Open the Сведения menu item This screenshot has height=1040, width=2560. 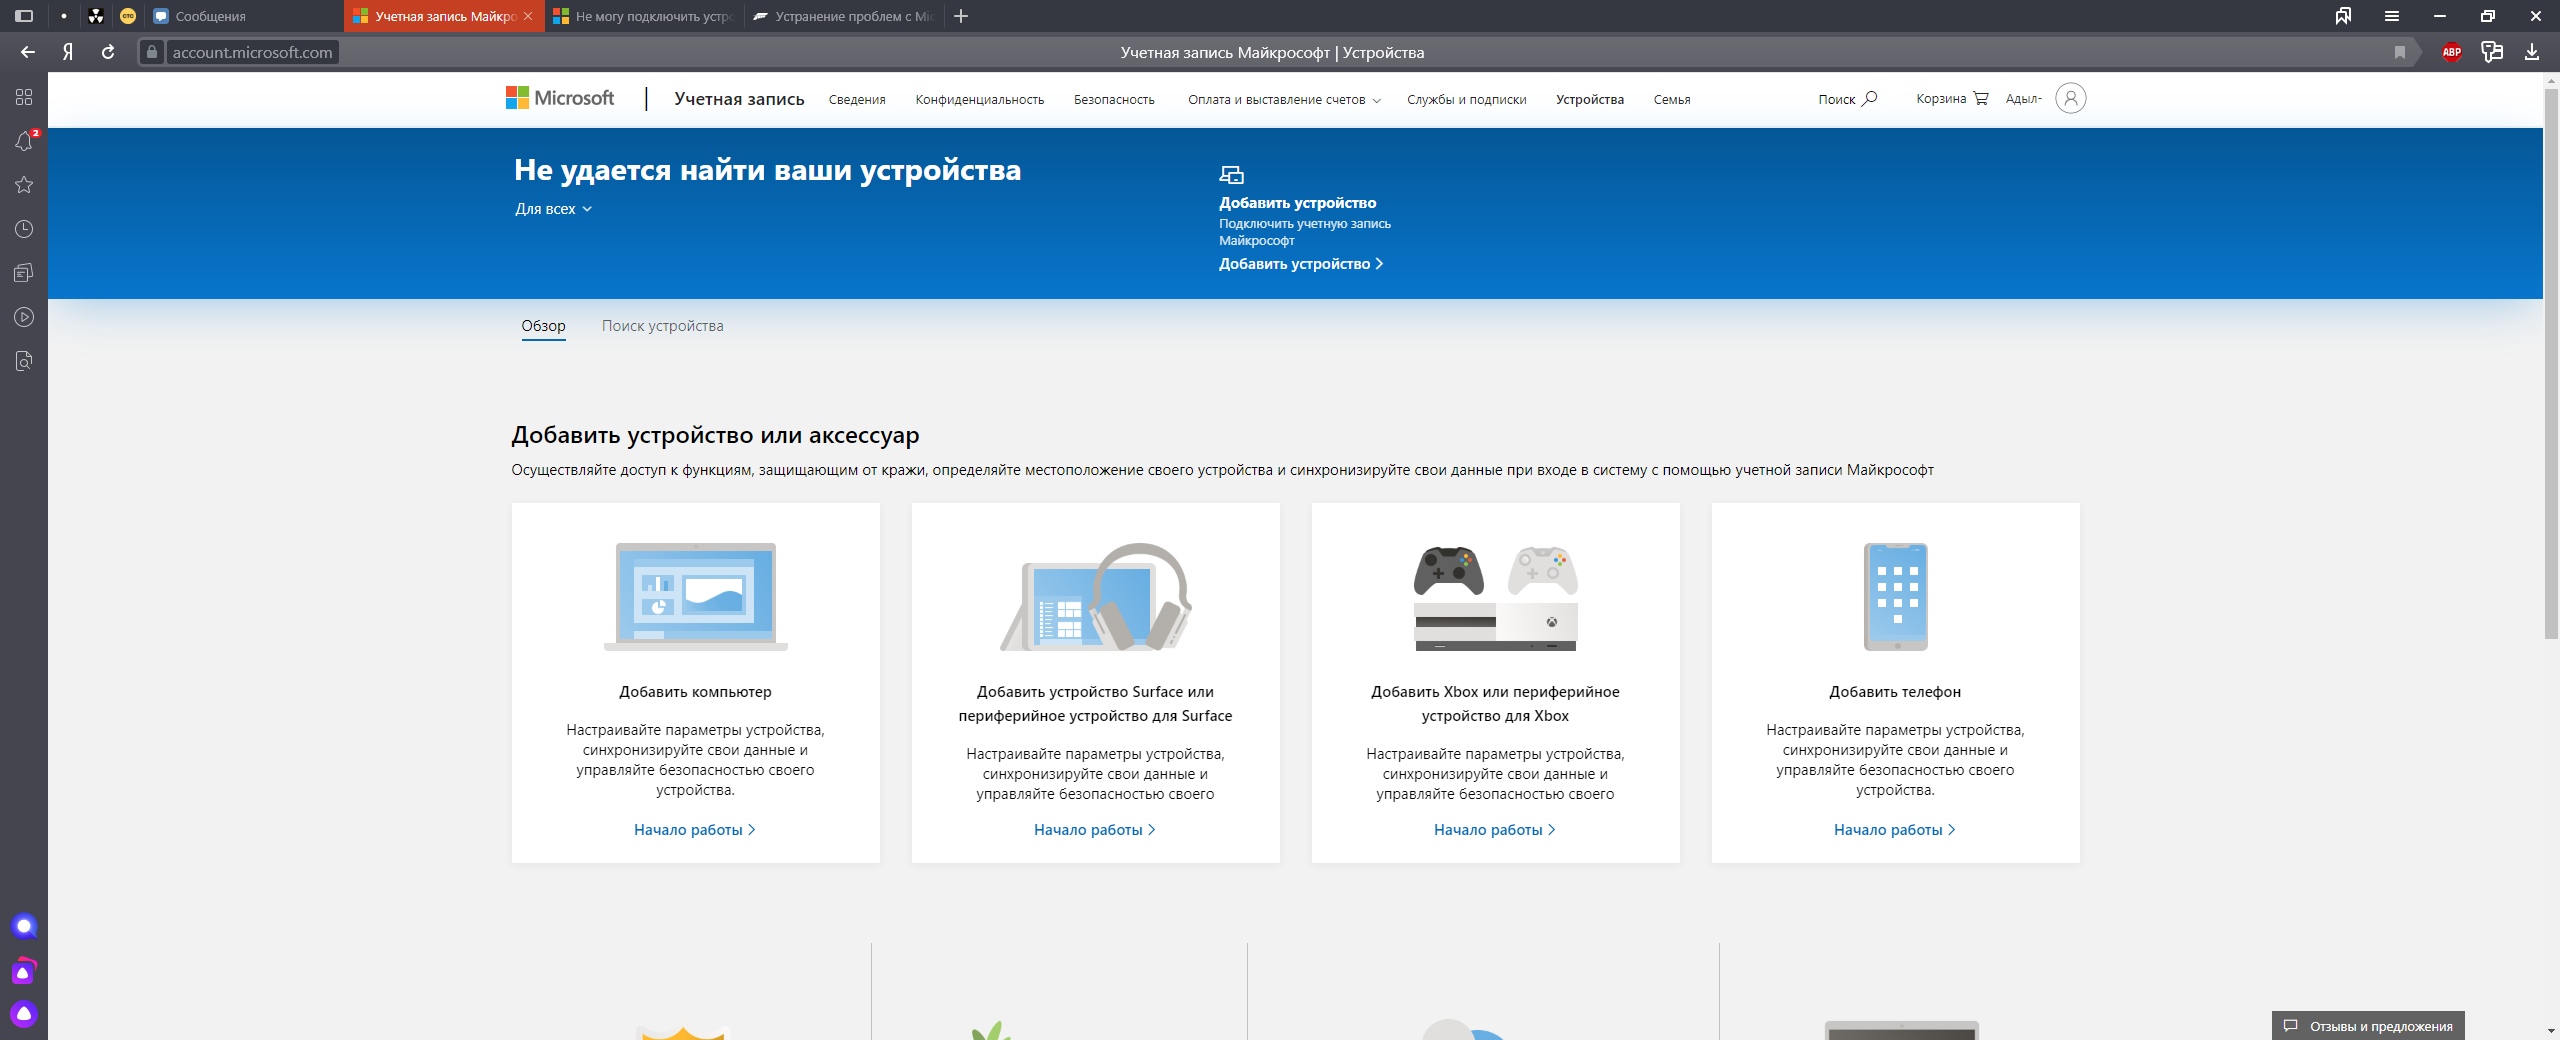tap(857, 100)
